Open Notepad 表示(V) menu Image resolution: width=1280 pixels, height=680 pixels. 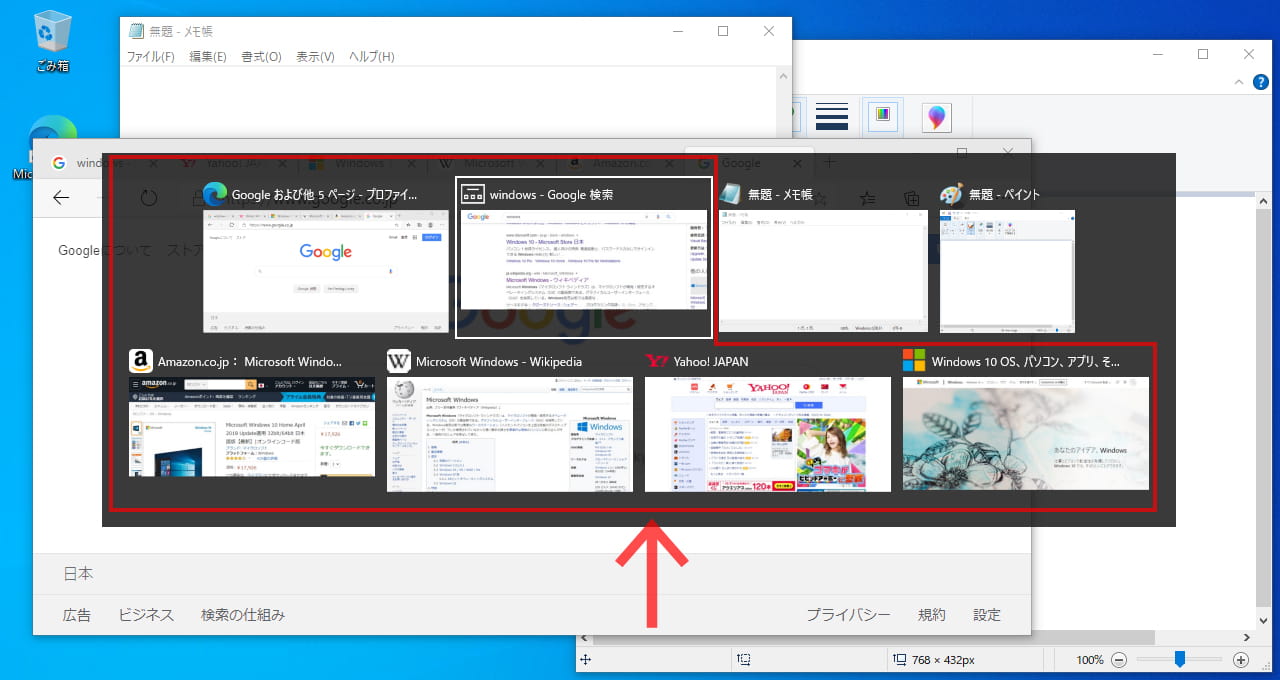[315, 57]
